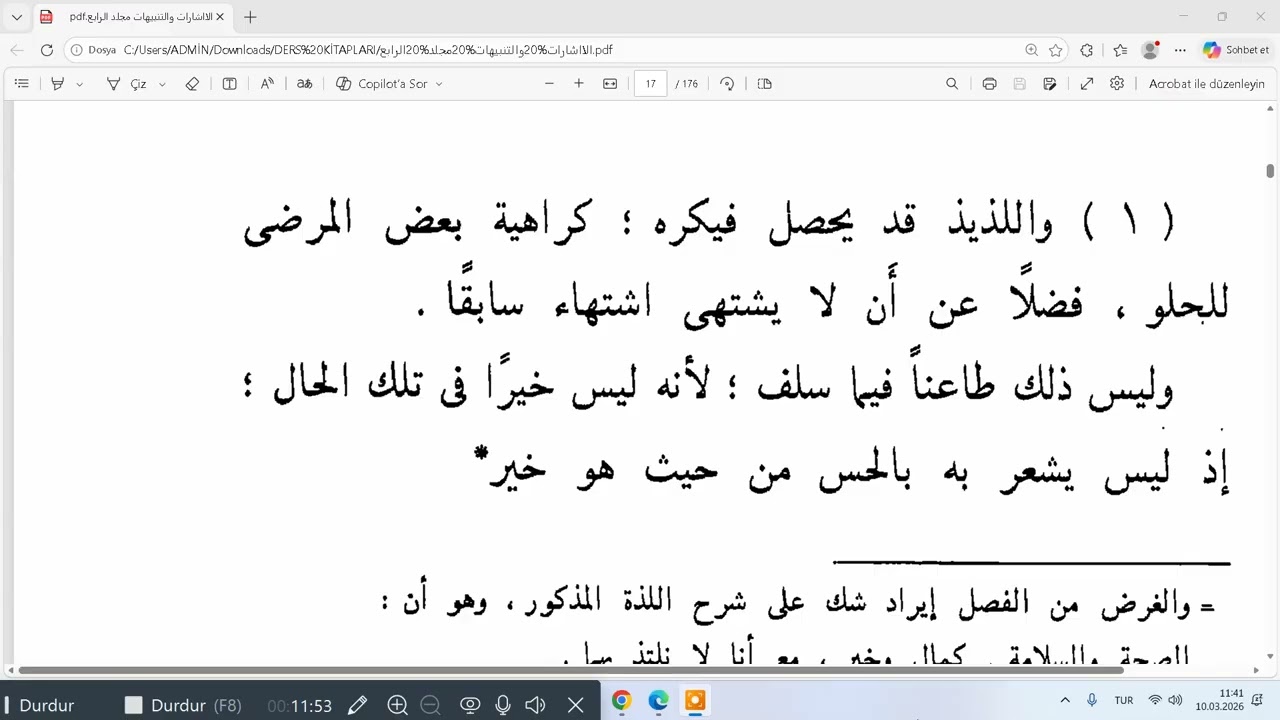Image resolution: width=1280 pixels, height=720 pixels.
Task: Click the read aloud icon
Action: pyautogui.click(x=267, y=84)
